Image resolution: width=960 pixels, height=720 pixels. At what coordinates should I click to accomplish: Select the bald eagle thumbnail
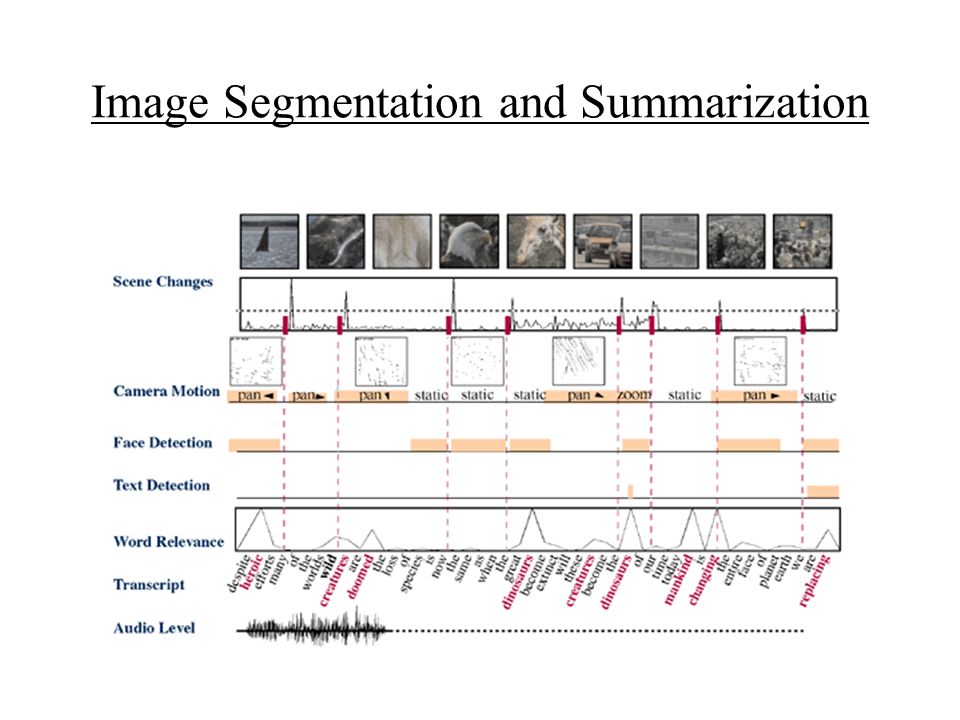pyautogui.click(x=469, y=241)
